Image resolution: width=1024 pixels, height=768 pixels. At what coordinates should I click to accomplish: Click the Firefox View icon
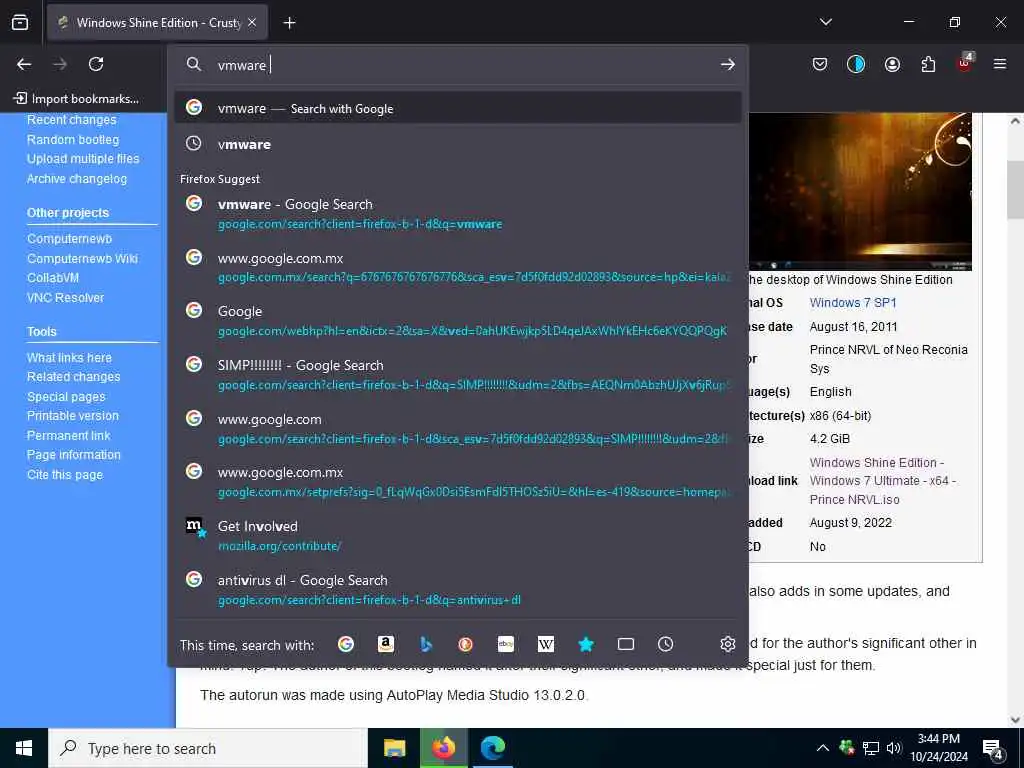click(x=20, y=22)
